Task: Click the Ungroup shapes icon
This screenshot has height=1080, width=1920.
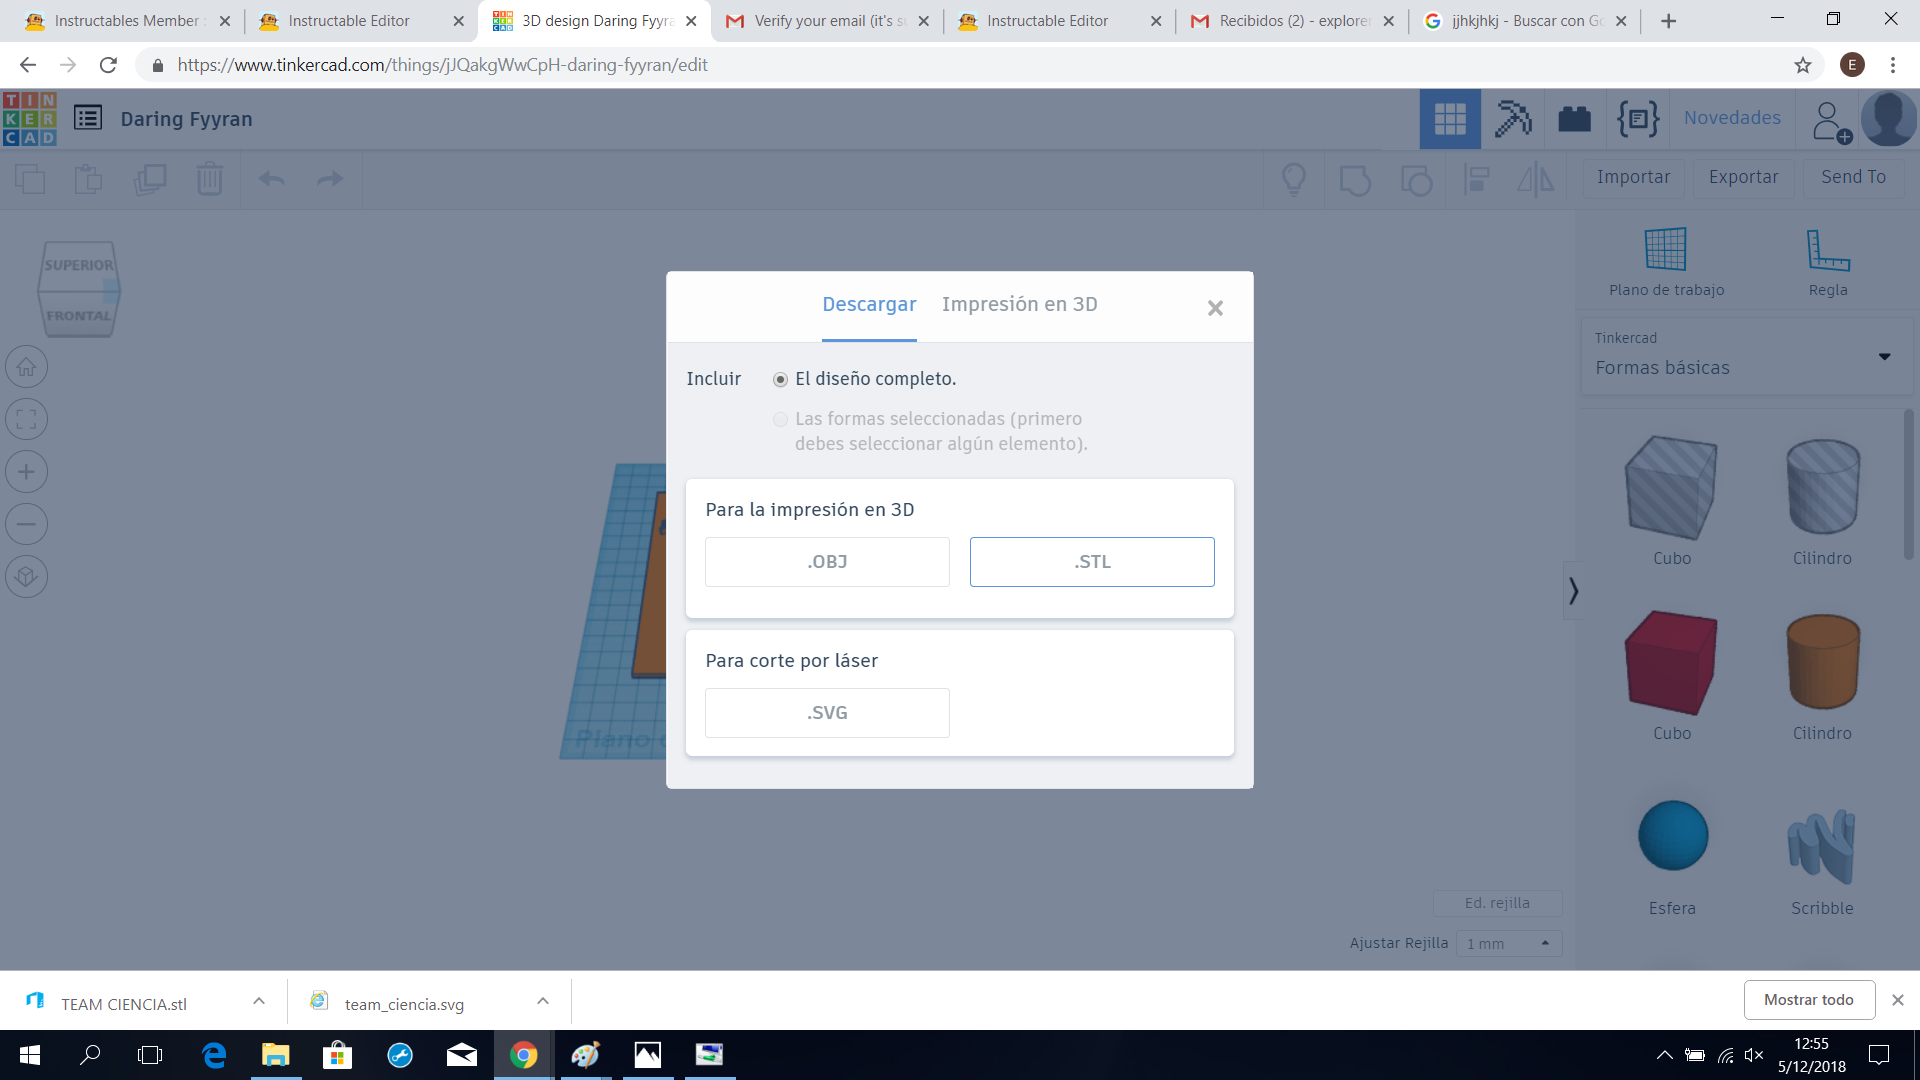Action: (1416, 180)
